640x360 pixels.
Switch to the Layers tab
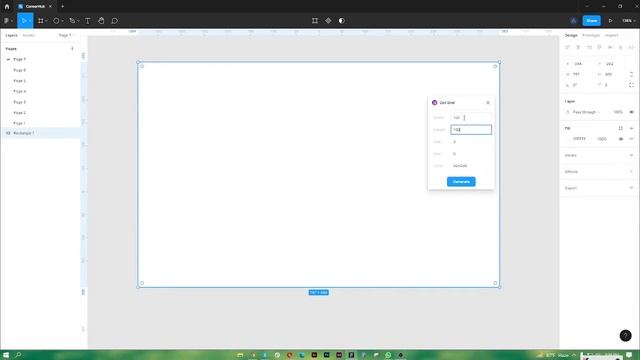click(11, 36)
